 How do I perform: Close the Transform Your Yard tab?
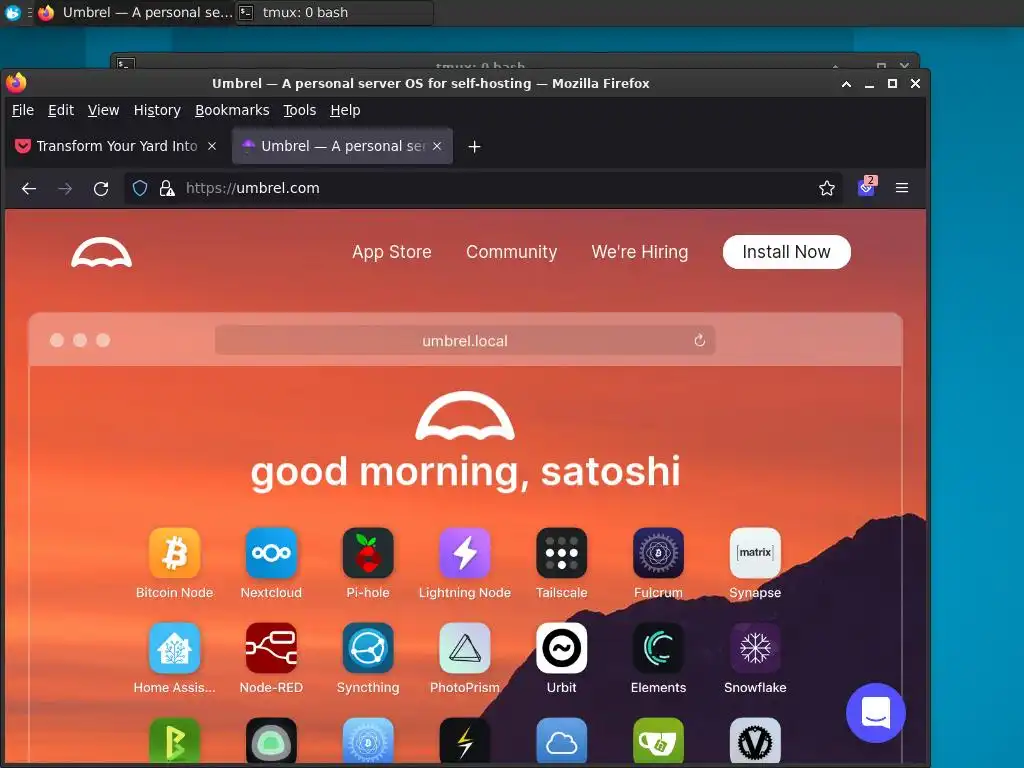point(212,146)
